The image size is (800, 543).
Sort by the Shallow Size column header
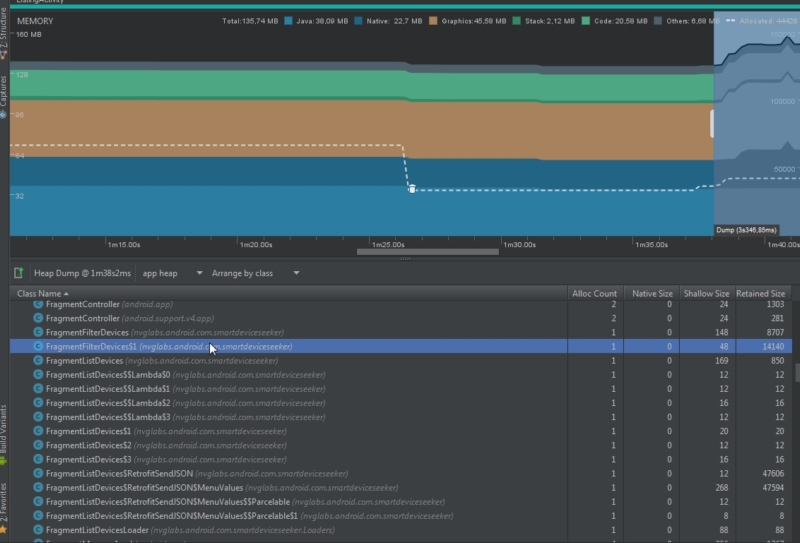(706, 293)
